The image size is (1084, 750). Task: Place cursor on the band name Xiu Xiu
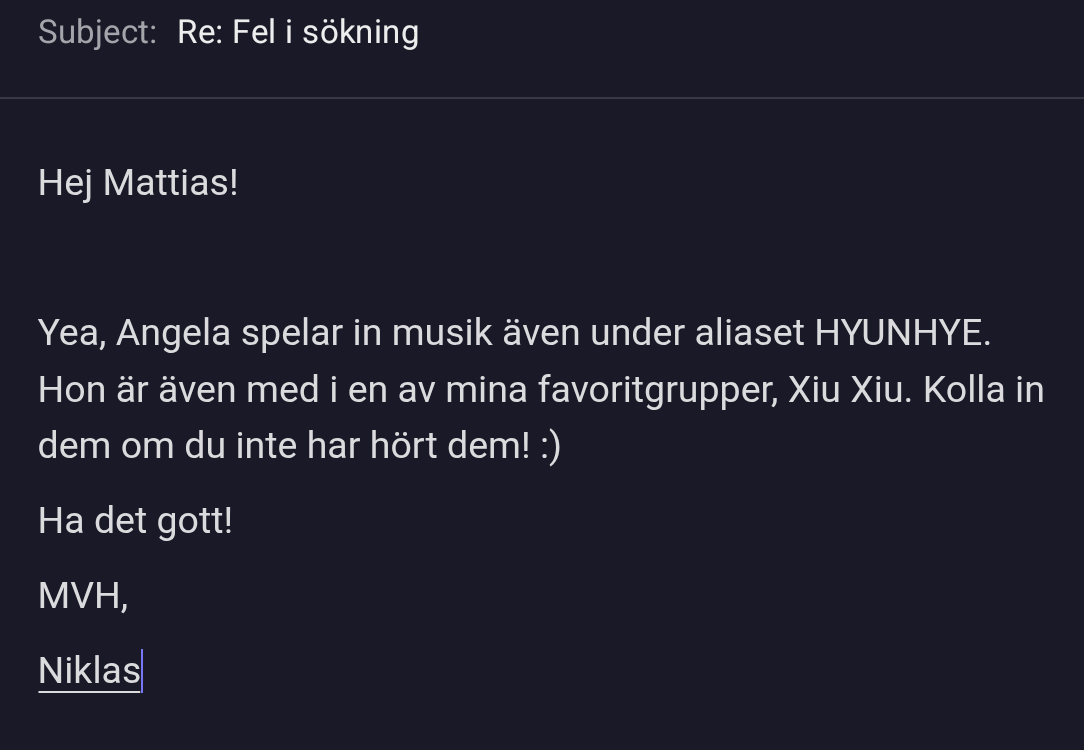pos(849,389)
